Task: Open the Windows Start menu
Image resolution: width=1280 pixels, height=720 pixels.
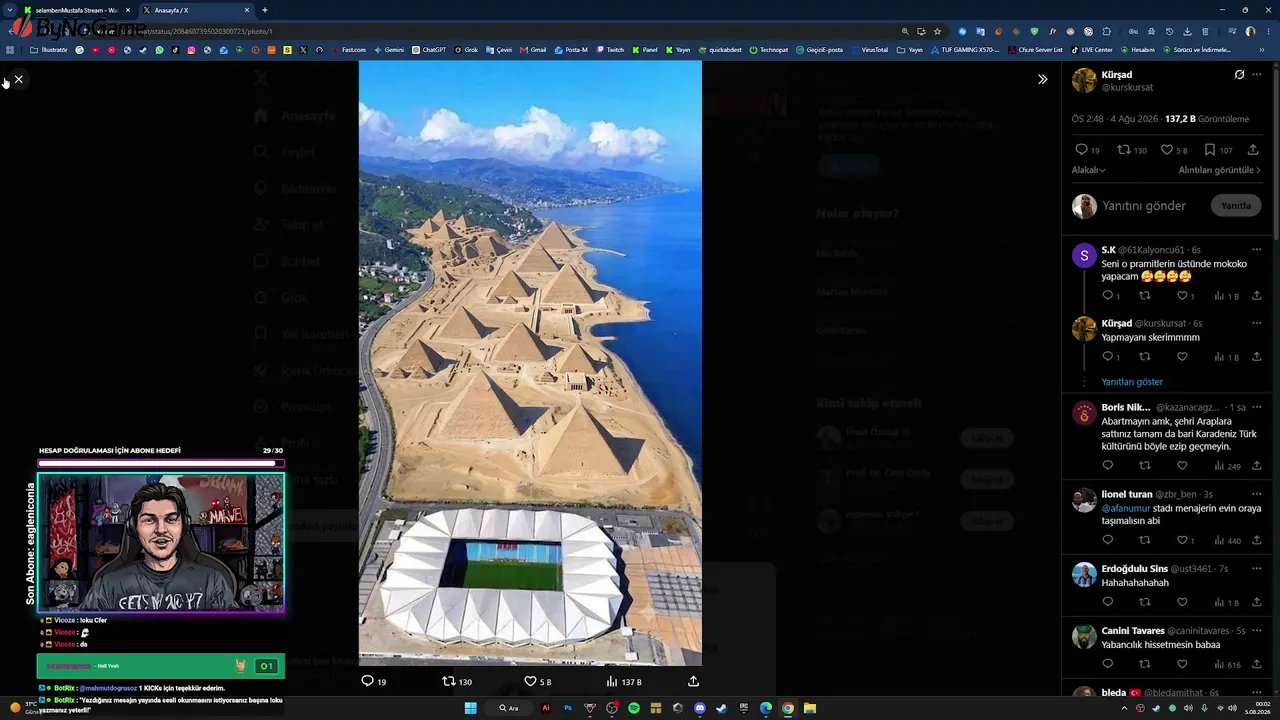Action: click(x=470, y=708)
